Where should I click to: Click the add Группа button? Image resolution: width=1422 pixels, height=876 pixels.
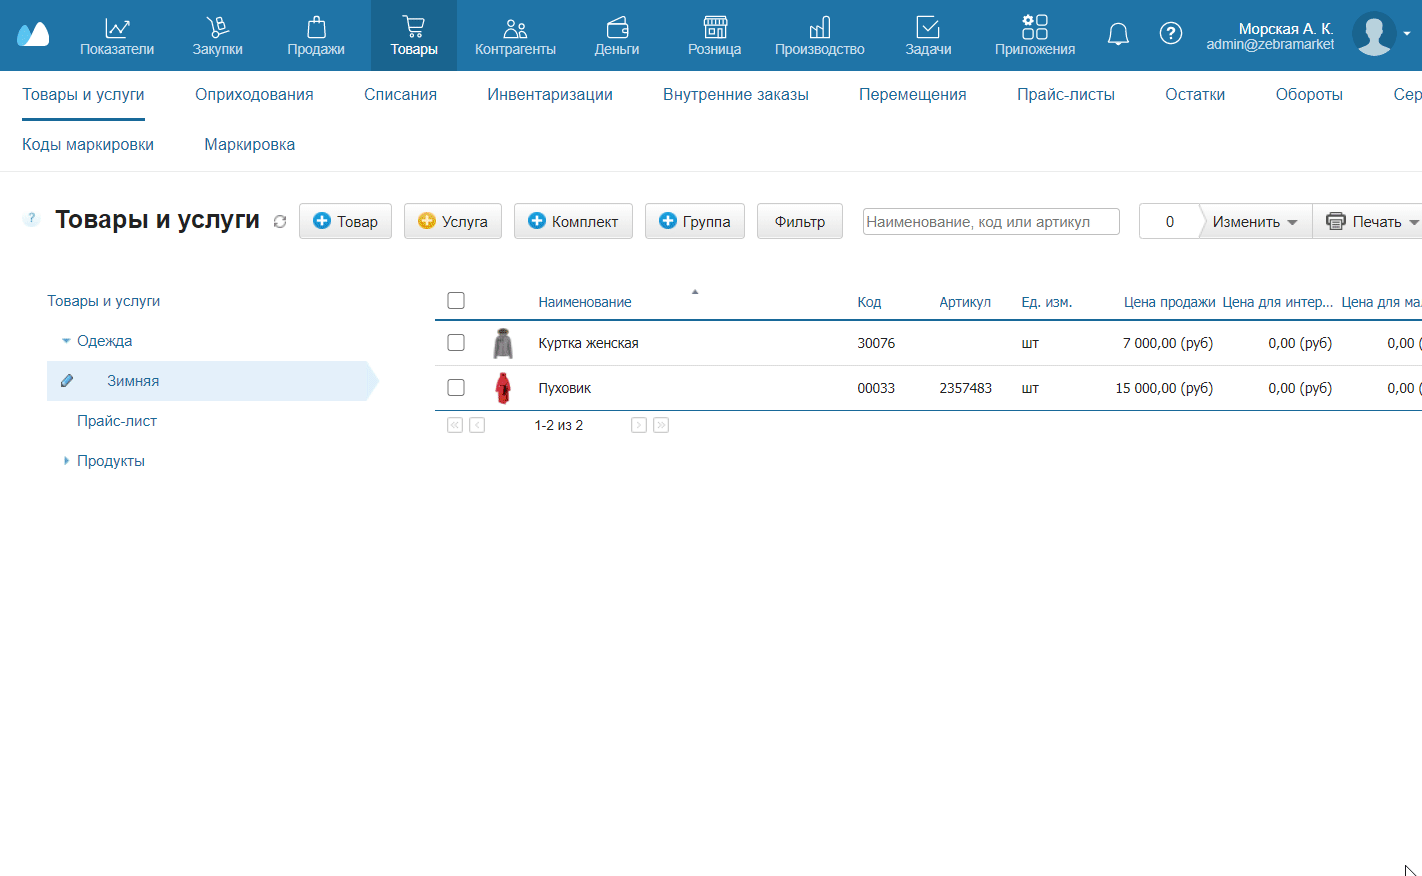695,222
